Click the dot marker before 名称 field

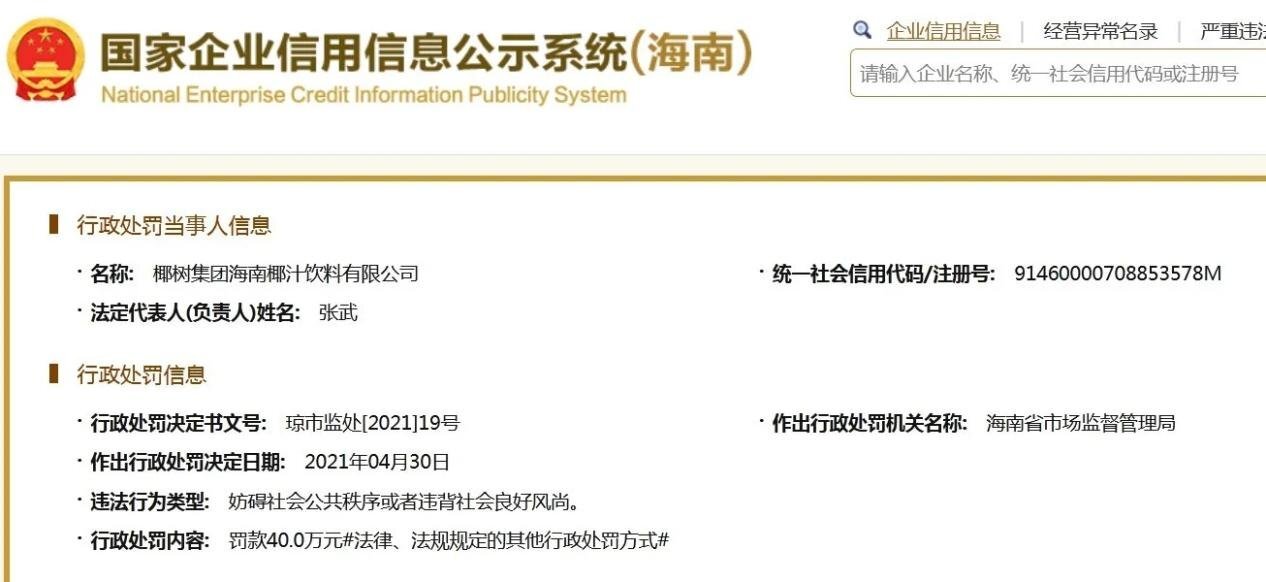click(x=78, y=270)
